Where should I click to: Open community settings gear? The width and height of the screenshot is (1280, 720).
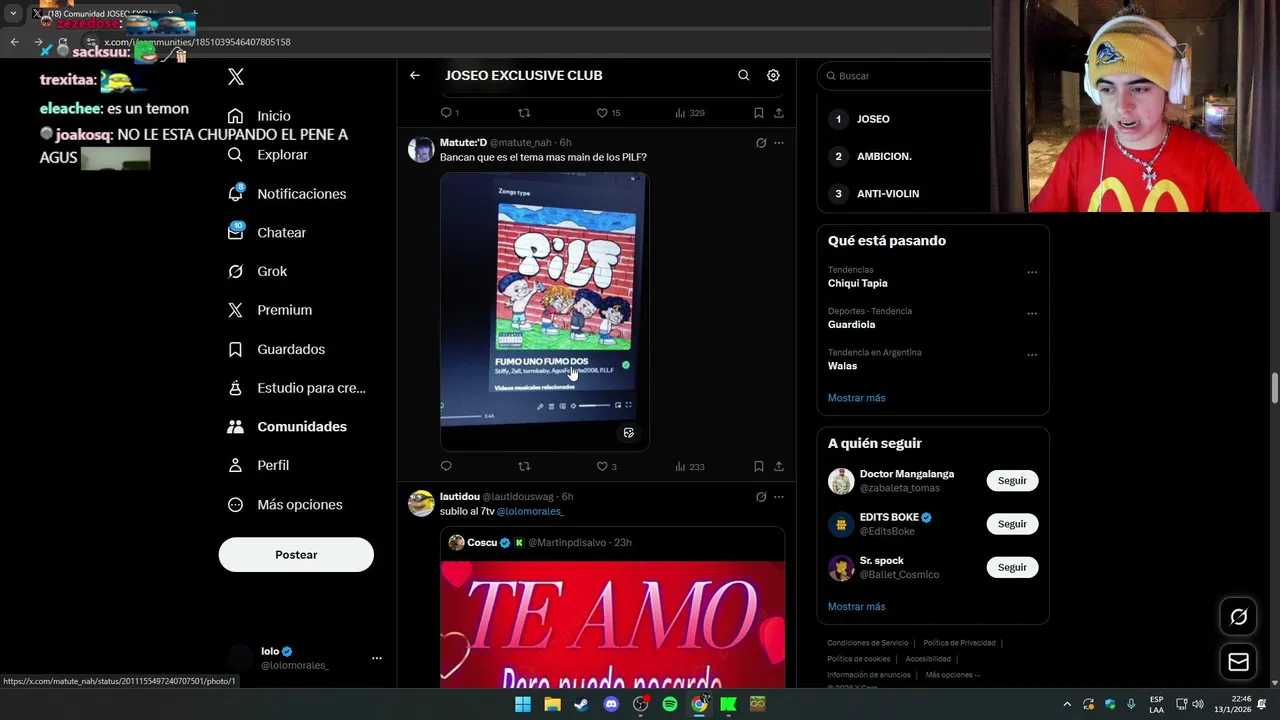click(x=773, y=75)
